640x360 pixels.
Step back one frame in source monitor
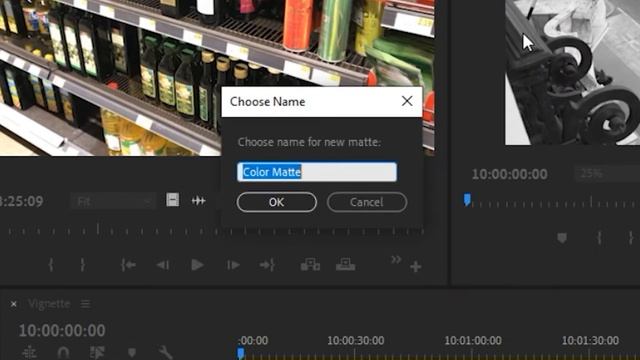coord(163,265)
